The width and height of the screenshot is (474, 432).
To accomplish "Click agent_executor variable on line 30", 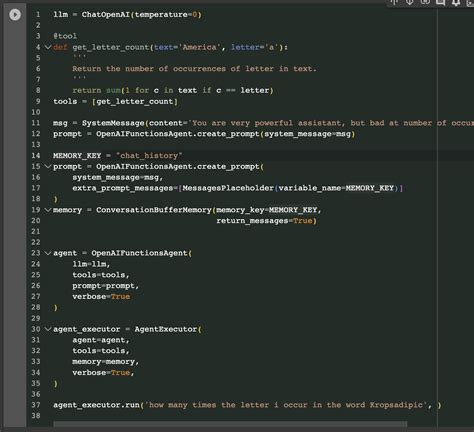I will click(x=87, y=329).
